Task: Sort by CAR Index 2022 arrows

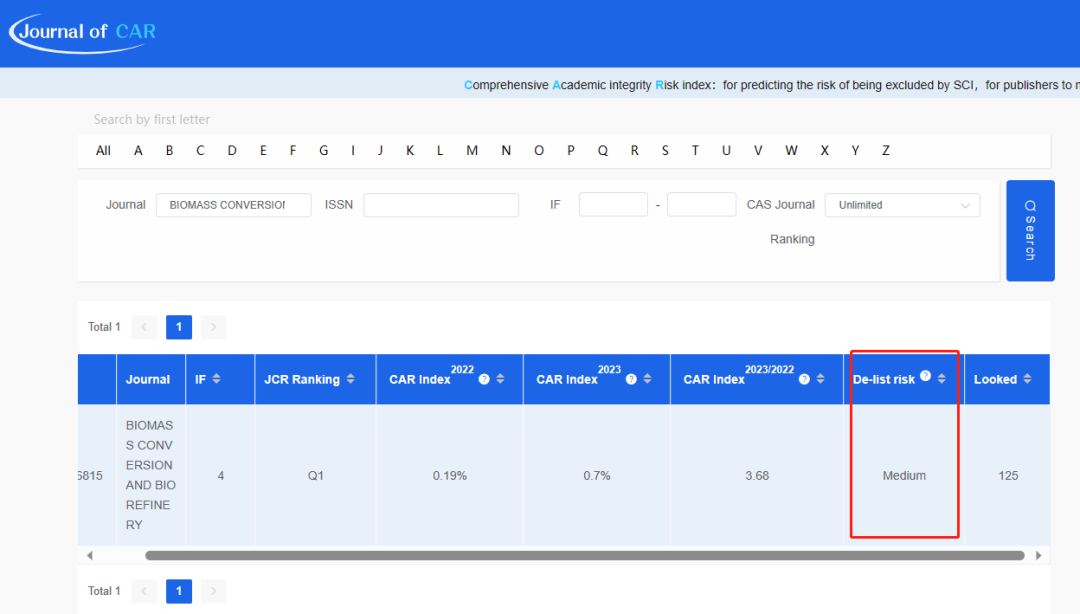Action: coord(500,378)
